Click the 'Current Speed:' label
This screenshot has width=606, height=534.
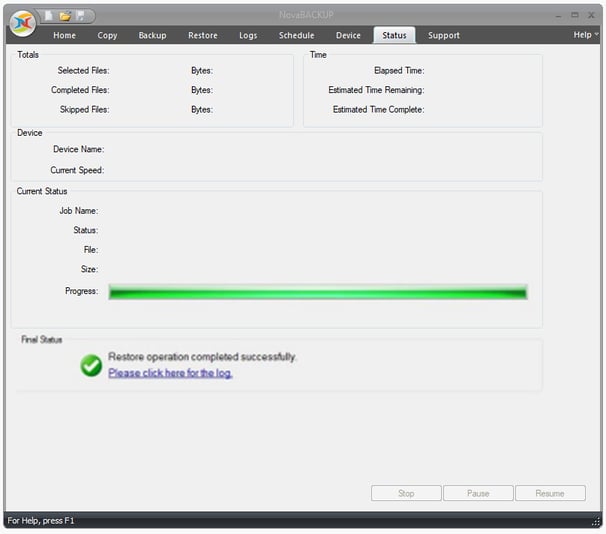pos(77,170)
